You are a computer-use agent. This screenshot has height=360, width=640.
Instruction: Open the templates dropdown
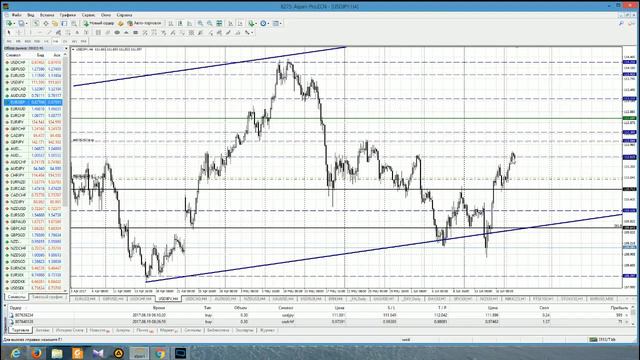277,24
